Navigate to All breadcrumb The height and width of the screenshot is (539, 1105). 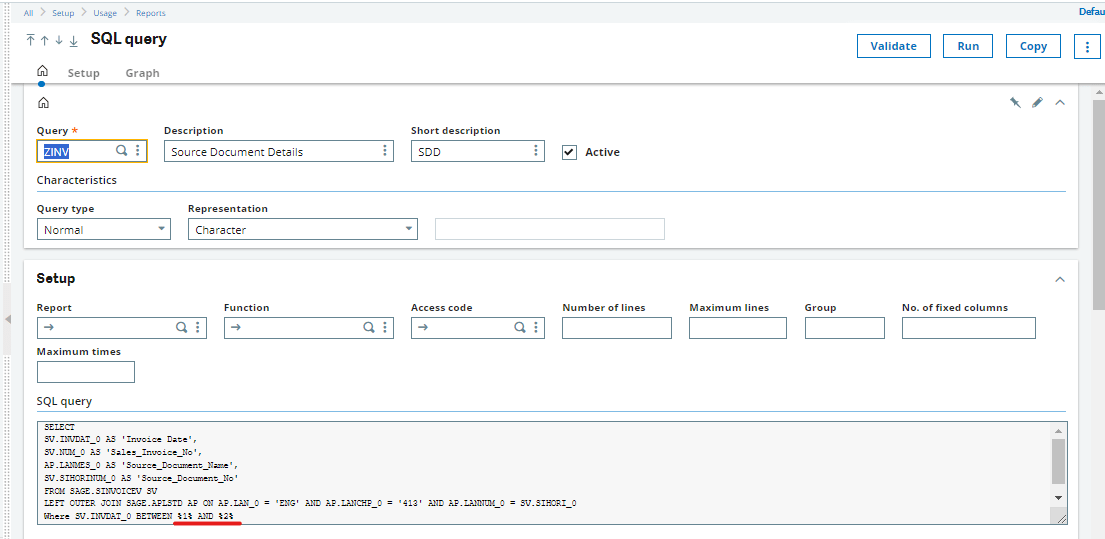coord(28,13)
